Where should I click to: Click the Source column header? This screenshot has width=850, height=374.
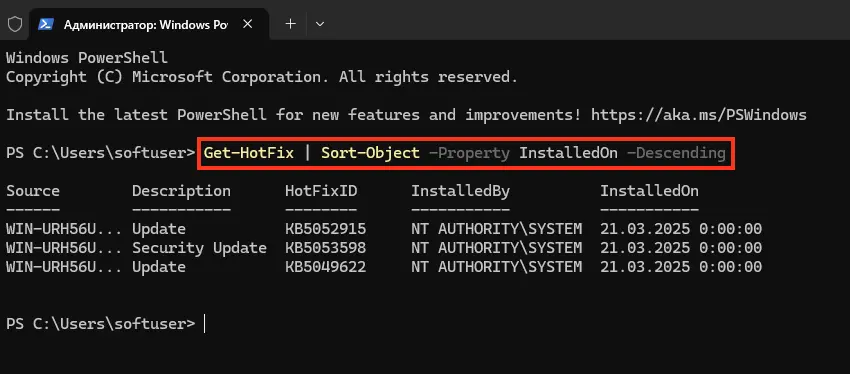pyautogui.click(x=33, y=191)
